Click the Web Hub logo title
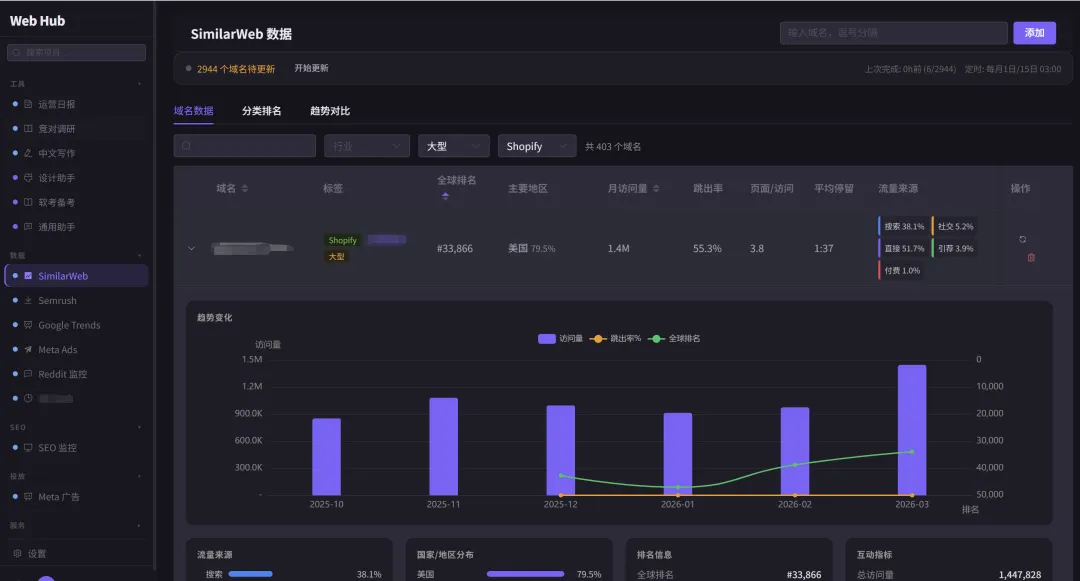This screenshot has height=581, width=1080. pyautogui.click(x=37, y=21)
